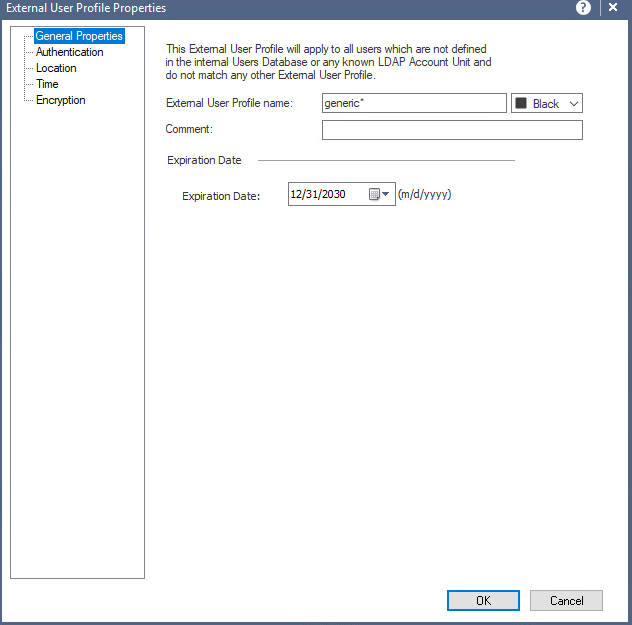Open the Black color dropdown
The height and width of the screenshot is (625, 632).
[x=547, y=104]
